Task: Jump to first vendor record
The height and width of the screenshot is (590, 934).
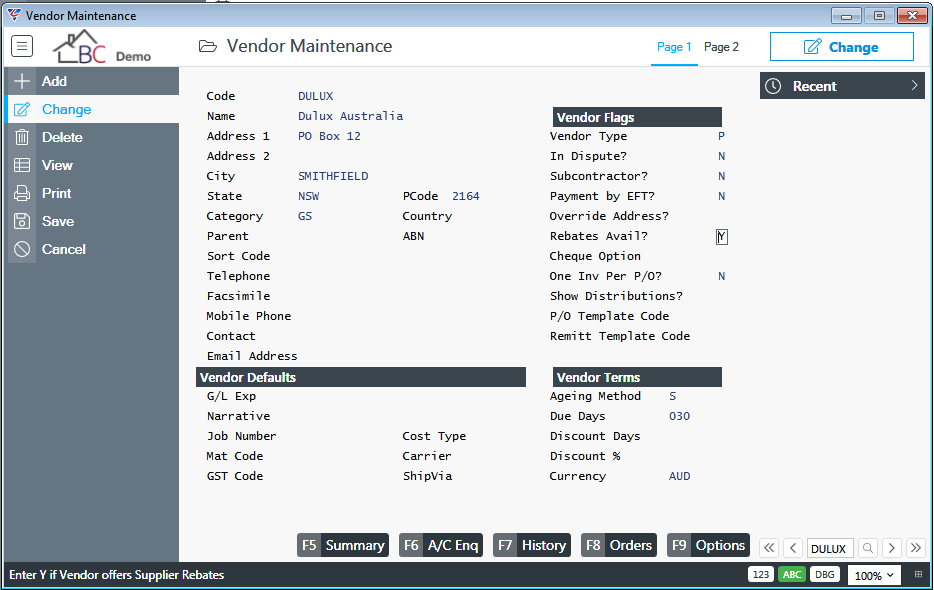Action: pos(769,548)
